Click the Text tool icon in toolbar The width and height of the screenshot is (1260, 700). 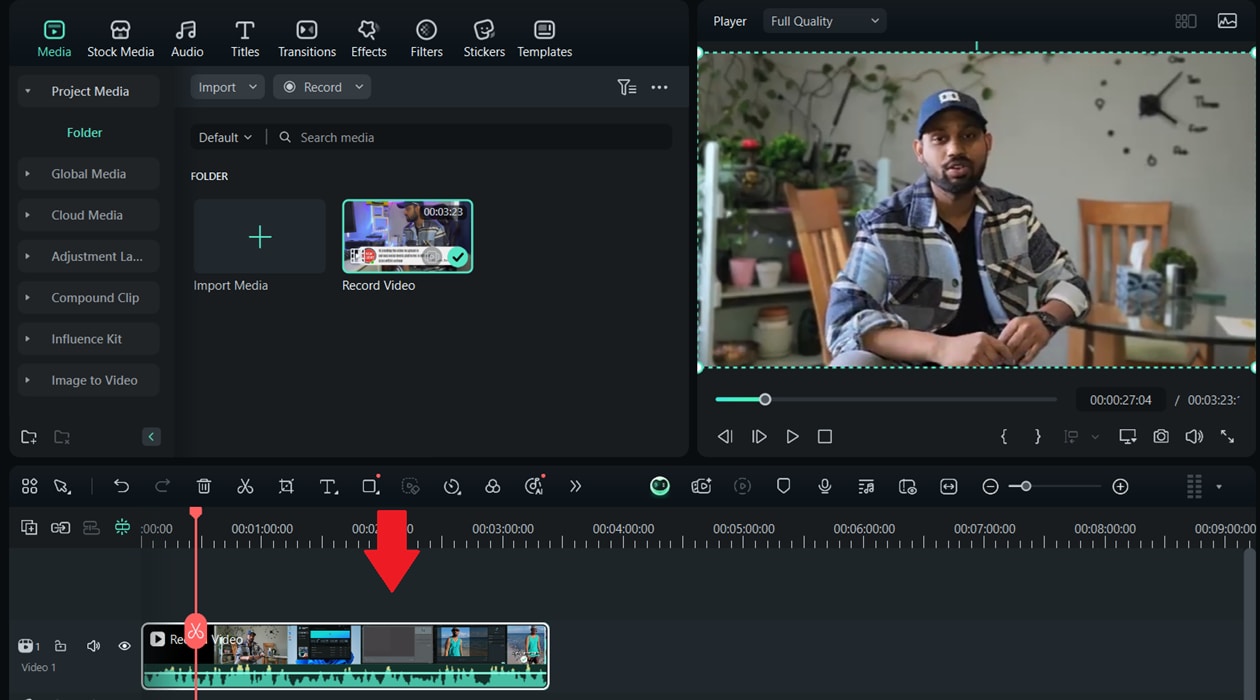(x=328, y=487)
